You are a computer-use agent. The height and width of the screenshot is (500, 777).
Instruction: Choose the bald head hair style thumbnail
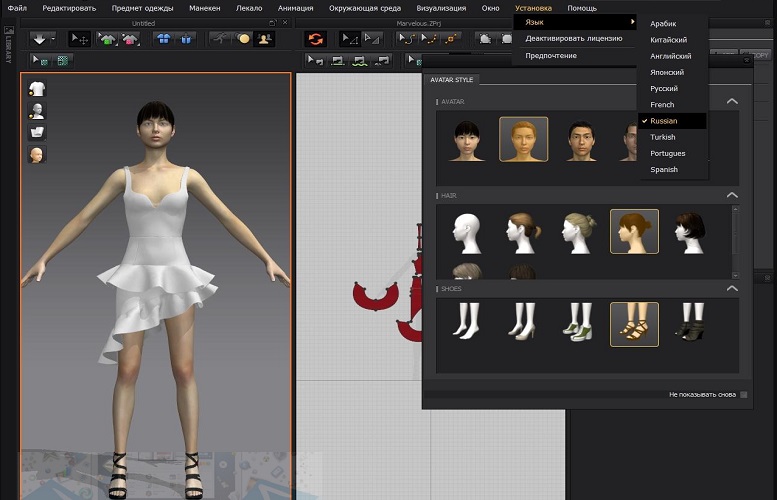click(467, 232)
